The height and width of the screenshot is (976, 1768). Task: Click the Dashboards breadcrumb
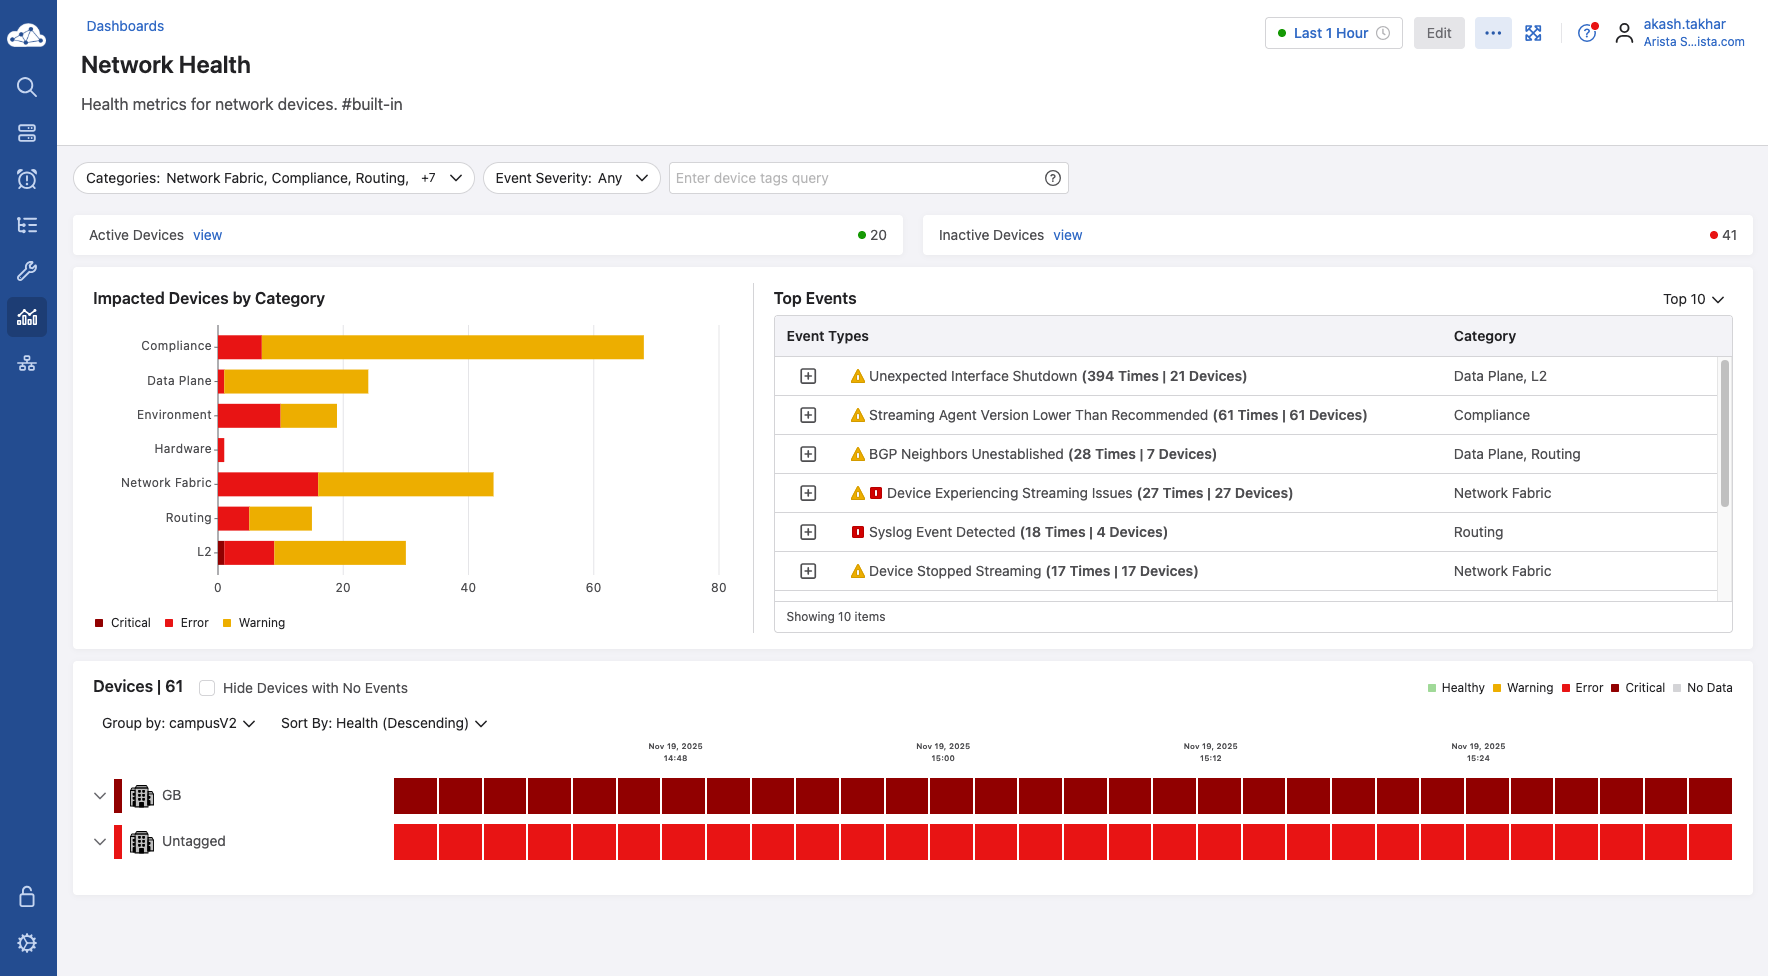click(125, 26)
